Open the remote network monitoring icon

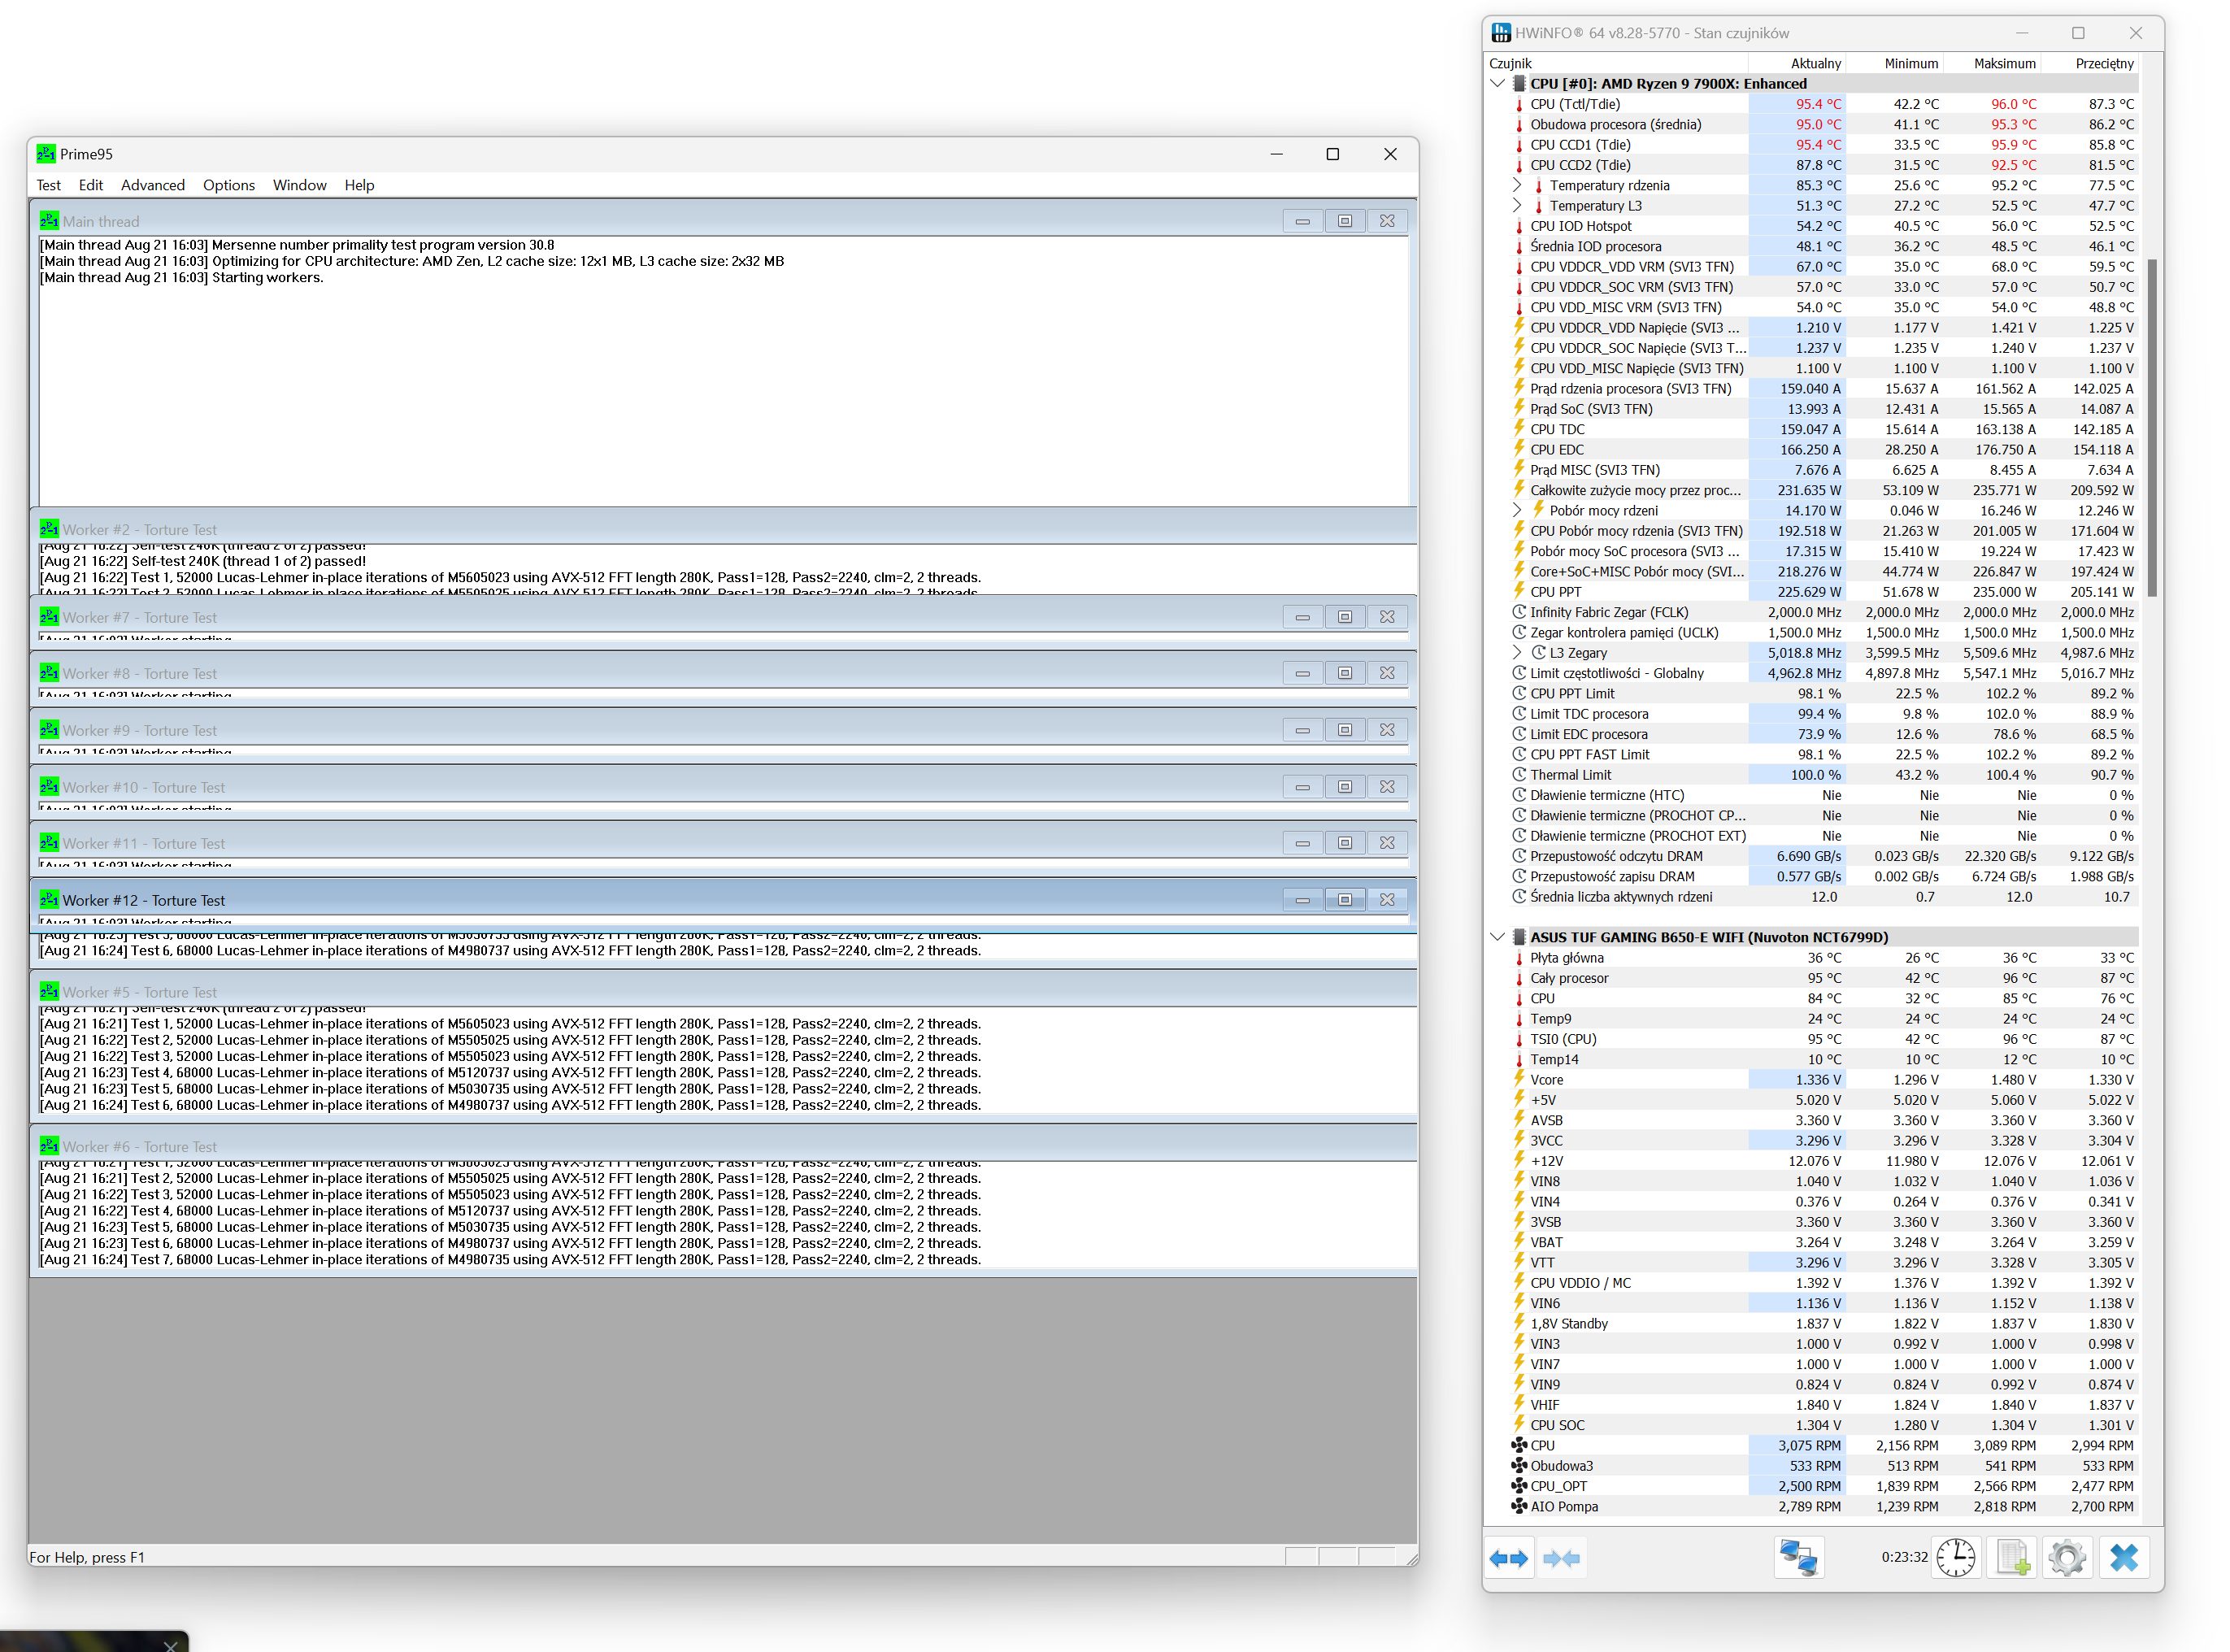[1798, 1558]
